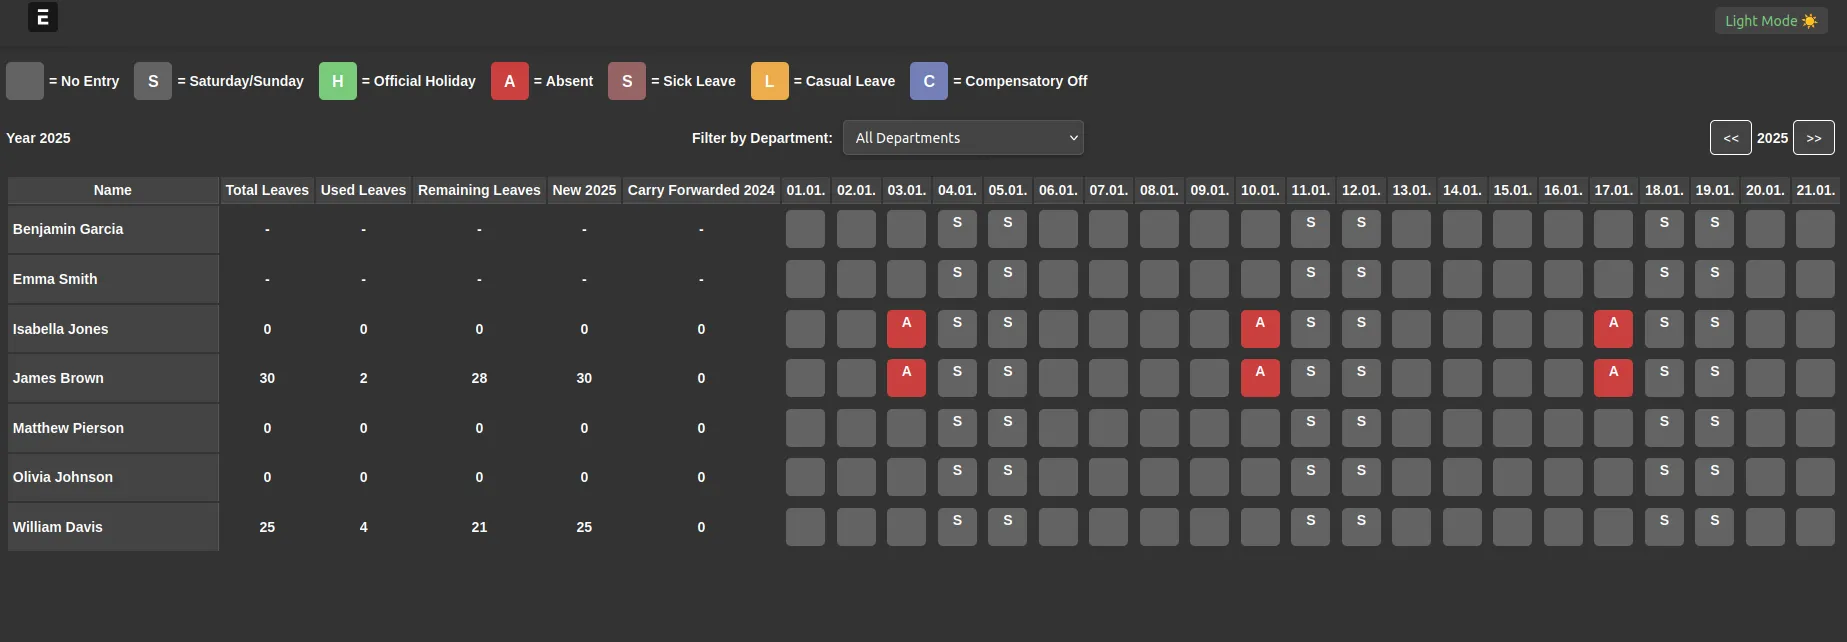Screen dimensions: 1847x642
Task: Go to previous year with << button
Action: tap(1730, 138)
